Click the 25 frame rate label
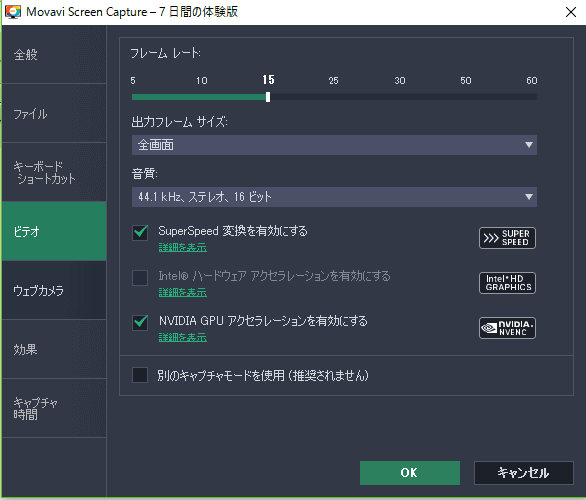586x500 pixels. [x=333, y=81]
